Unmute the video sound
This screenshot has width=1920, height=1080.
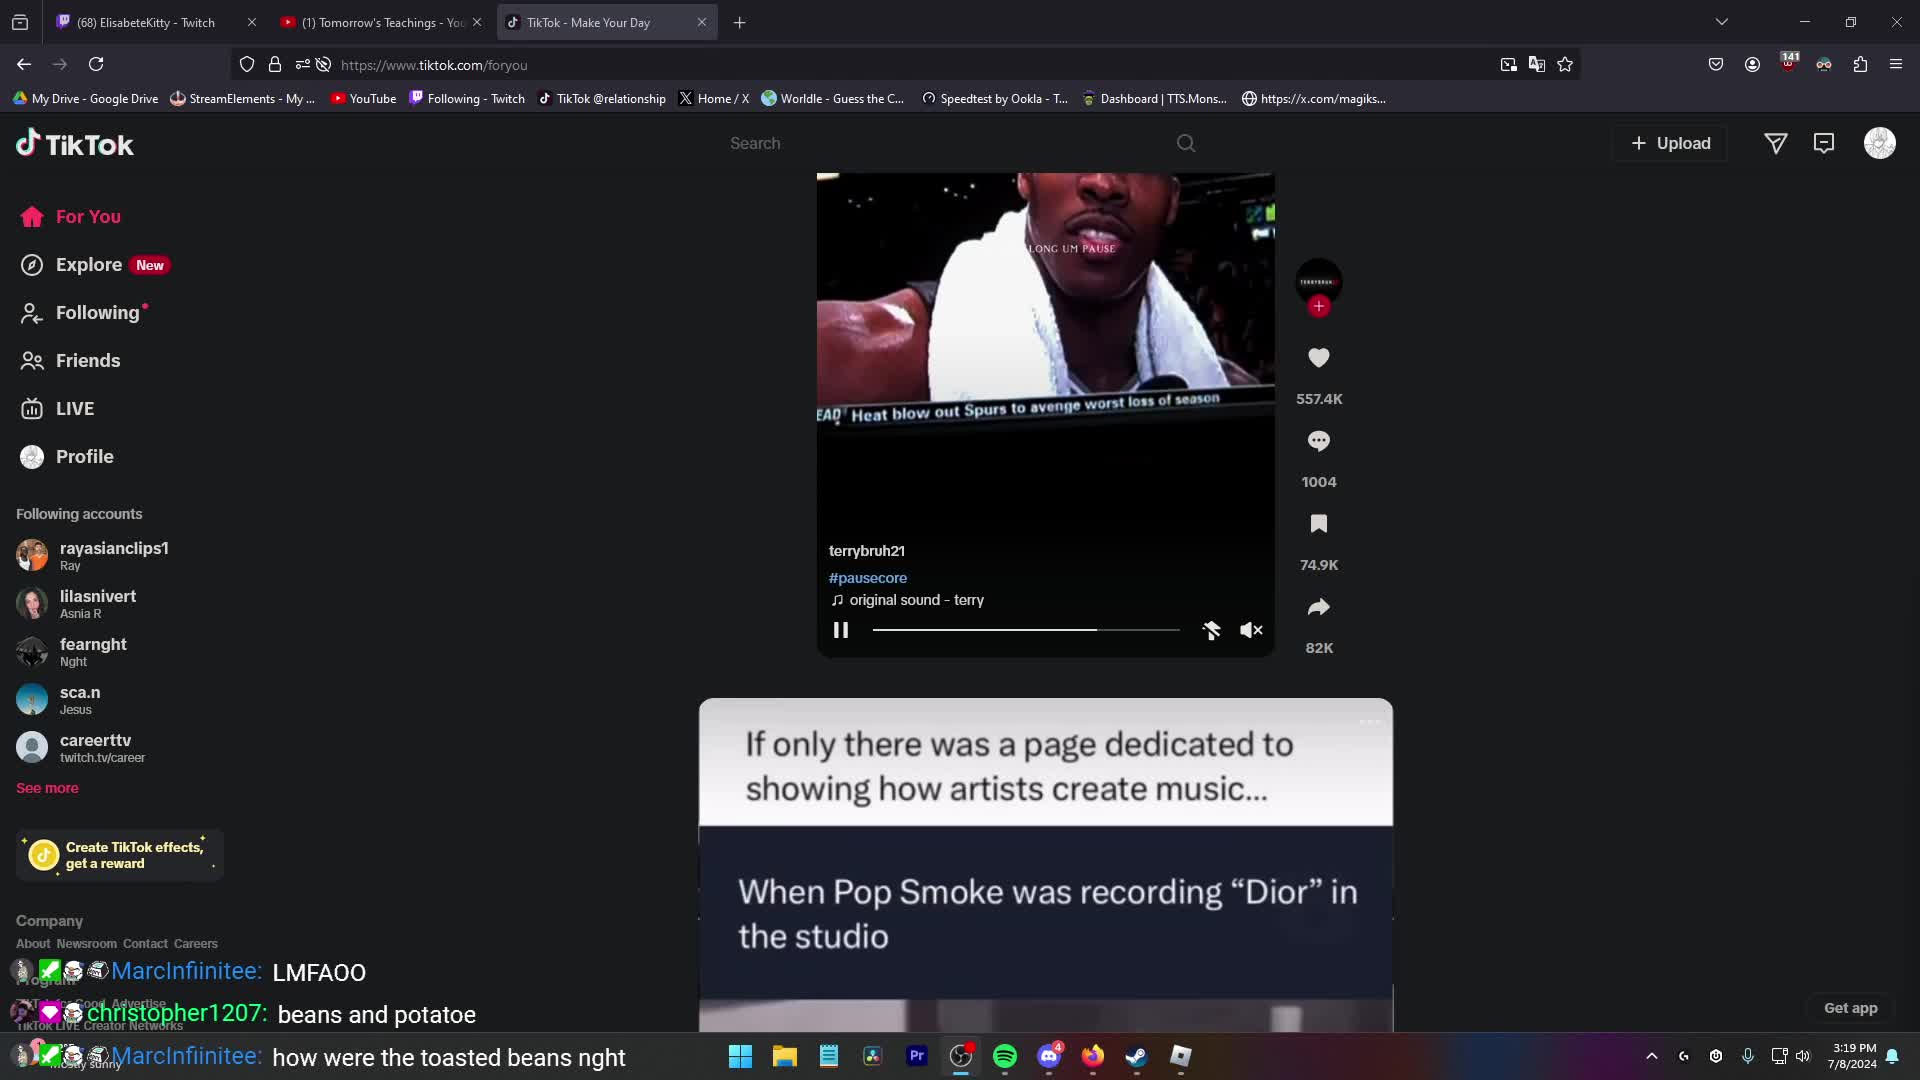[1251, 630]
